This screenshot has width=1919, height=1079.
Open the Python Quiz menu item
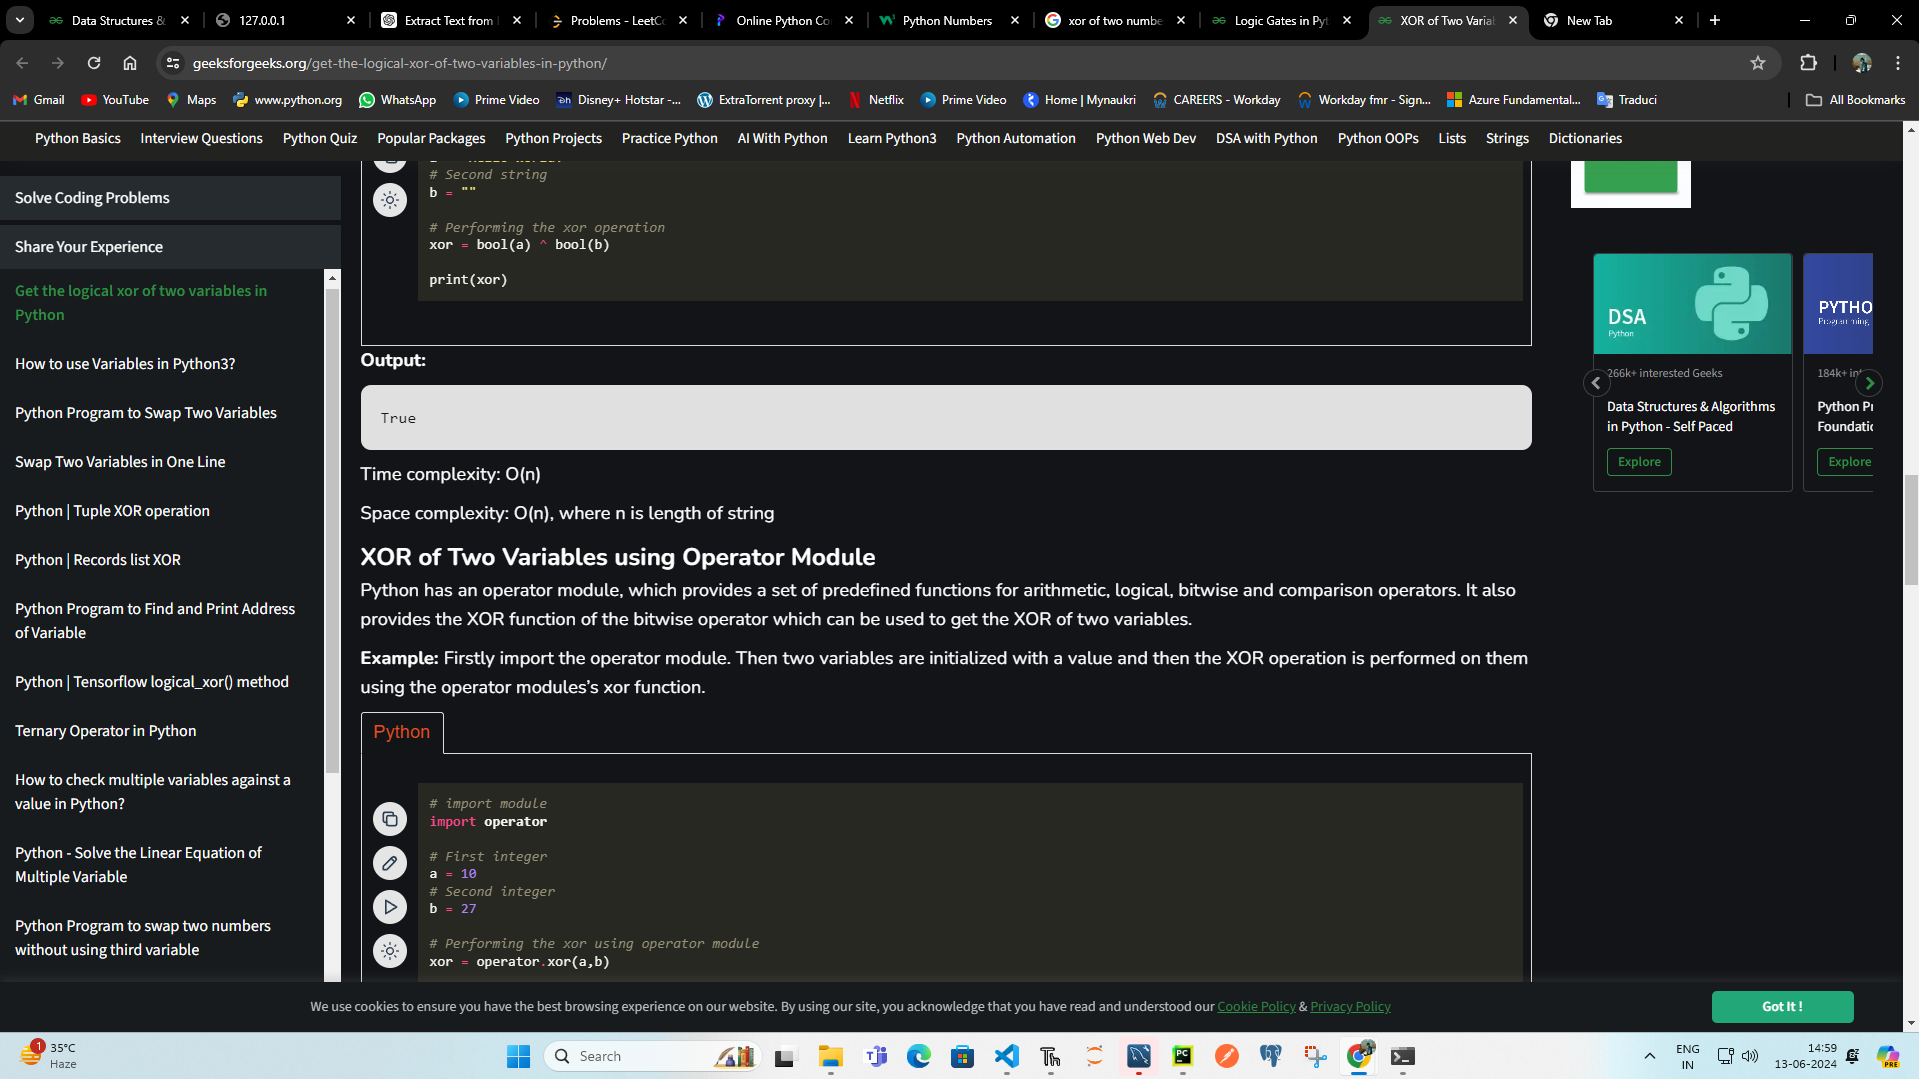pyautogui.click(x=319, y=138)
